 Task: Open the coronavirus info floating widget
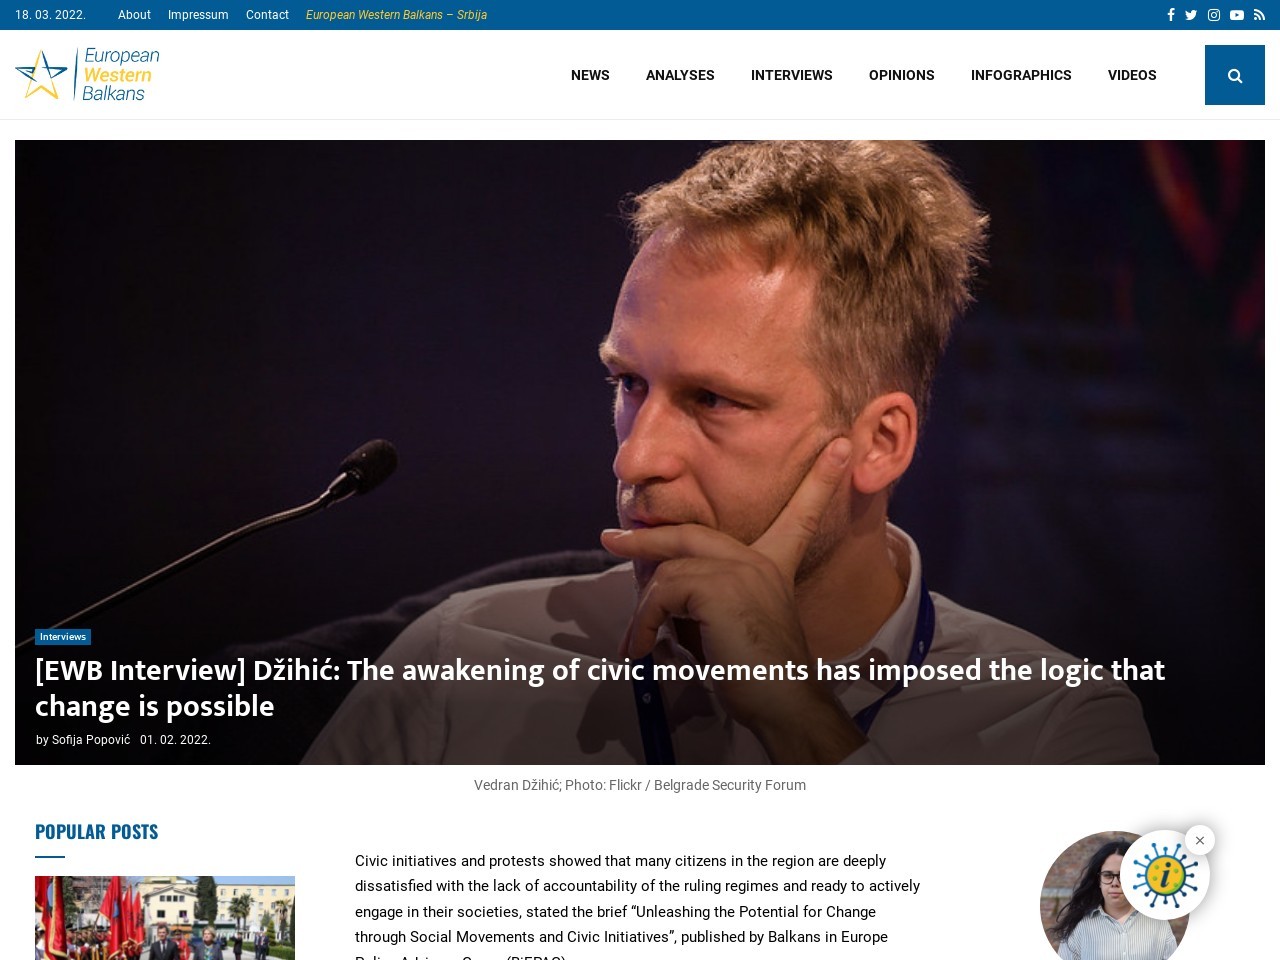(1165, 875)
